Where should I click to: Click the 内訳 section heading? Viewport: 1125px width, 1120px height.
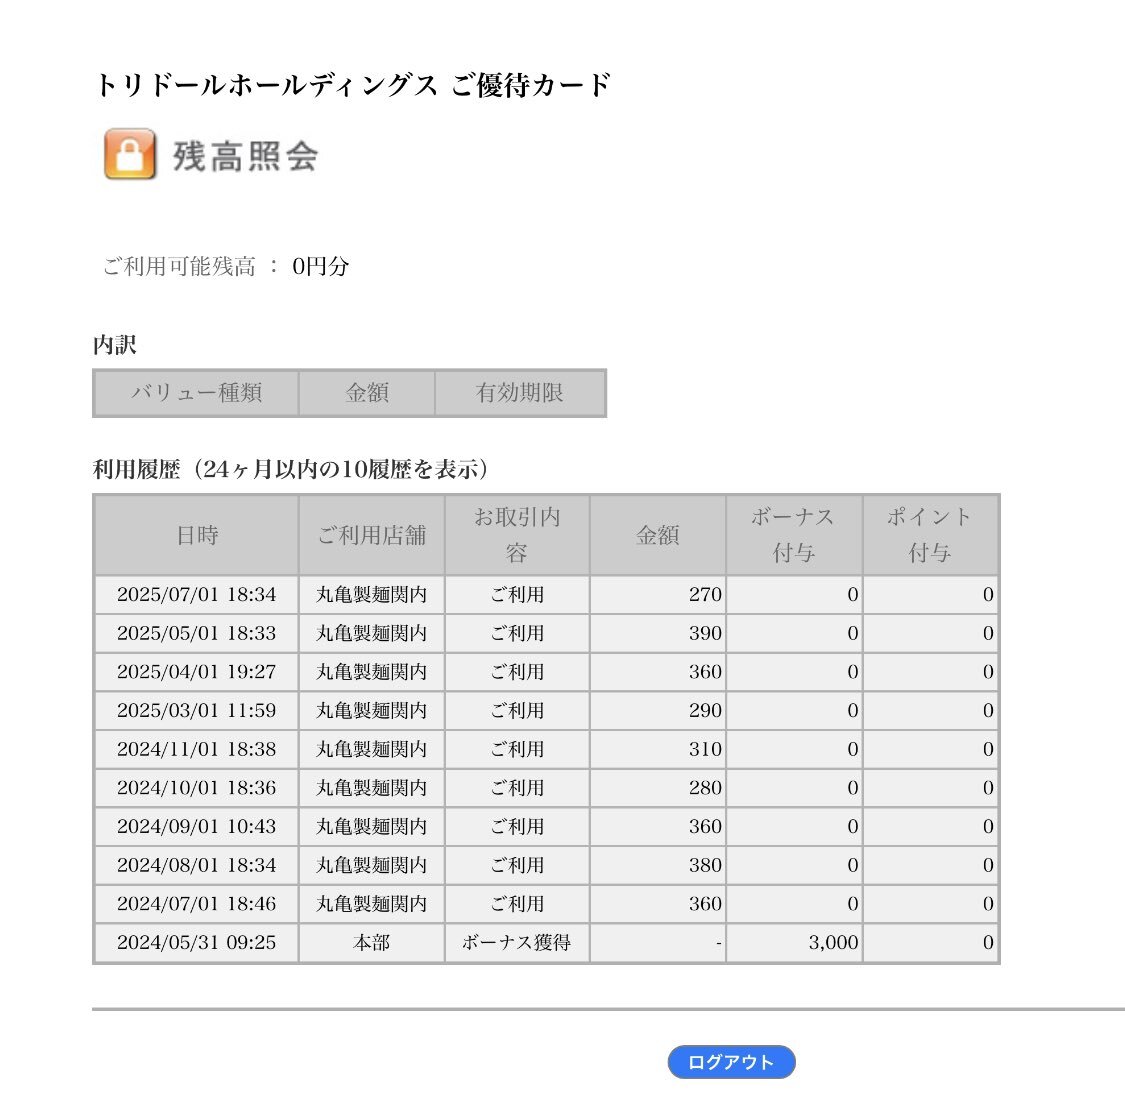[x=115, y=344]
